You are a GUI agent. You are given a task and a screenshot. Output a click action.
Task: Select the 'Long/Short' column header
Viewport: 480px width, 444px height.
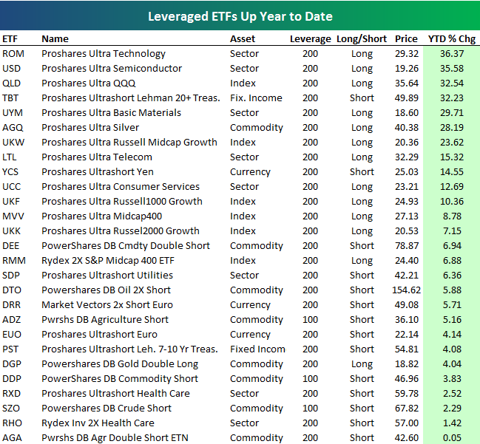[362, 39]
